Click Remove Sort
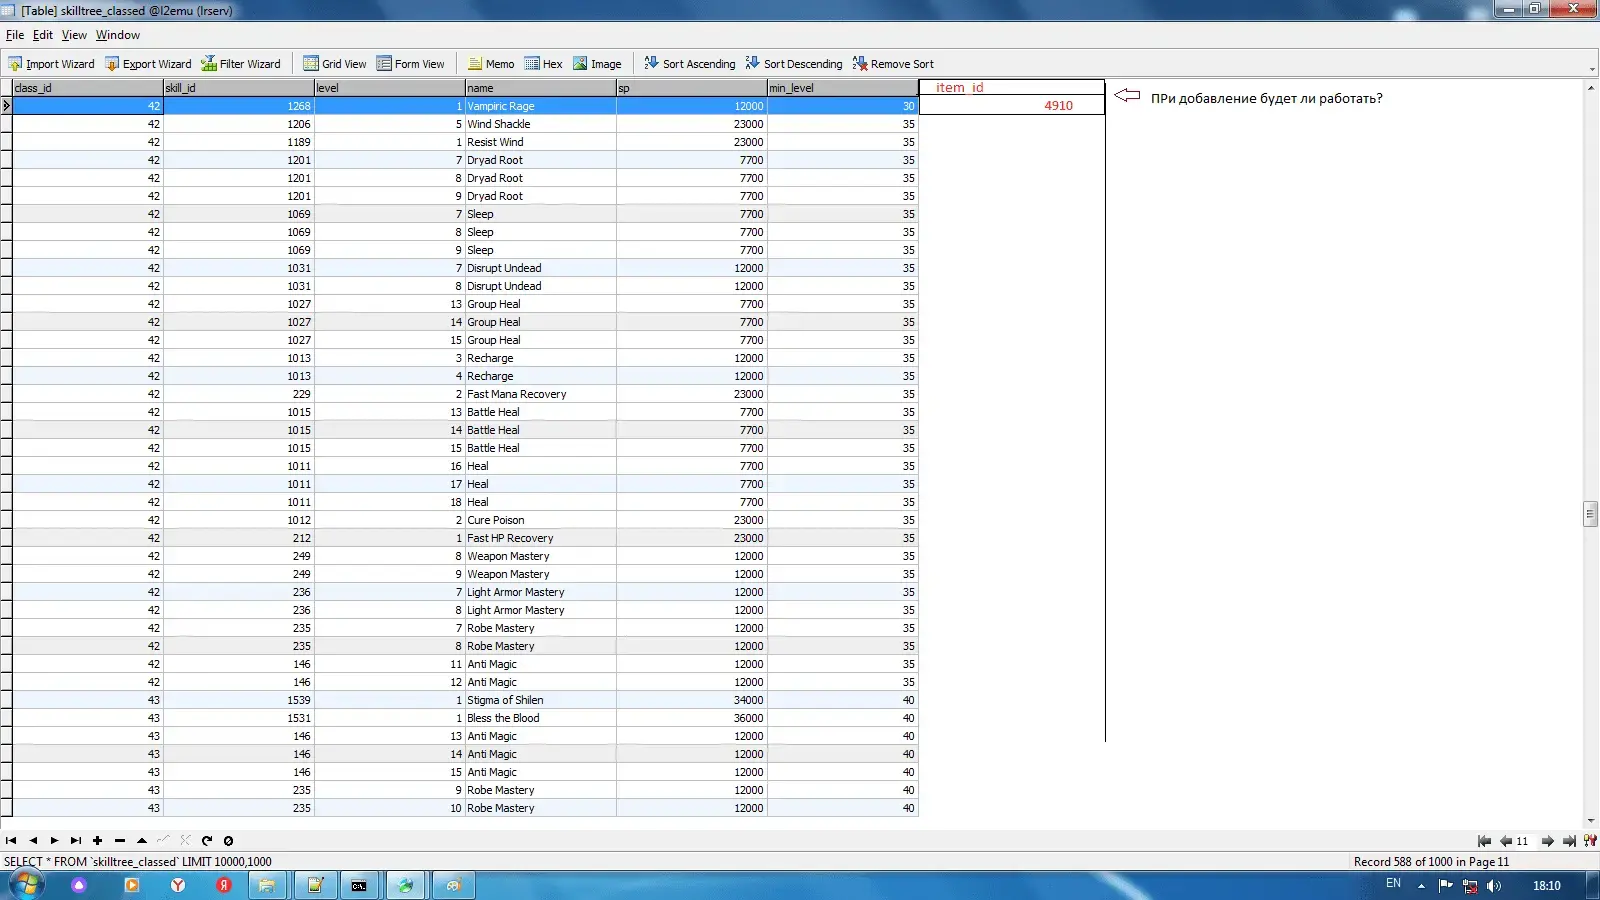1600x900 pixels. click(893, 64)
